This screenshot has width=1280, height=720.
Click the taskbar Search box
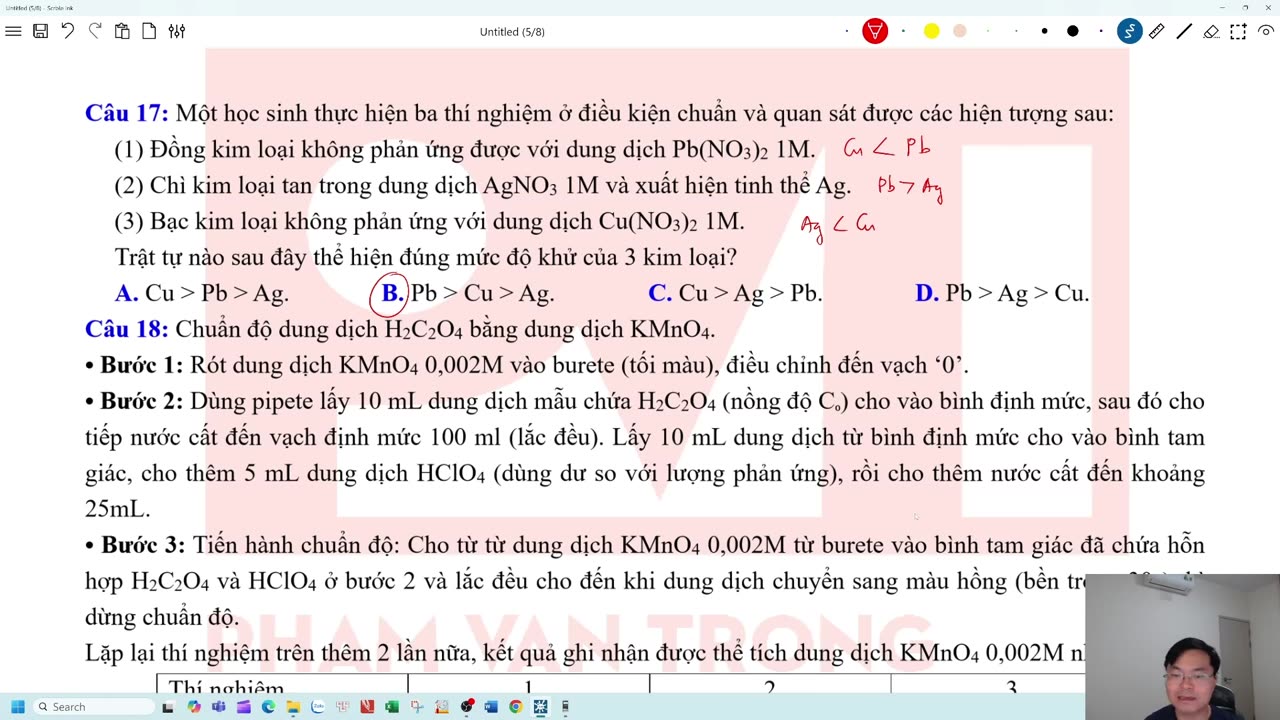click(x=92, y=707)
